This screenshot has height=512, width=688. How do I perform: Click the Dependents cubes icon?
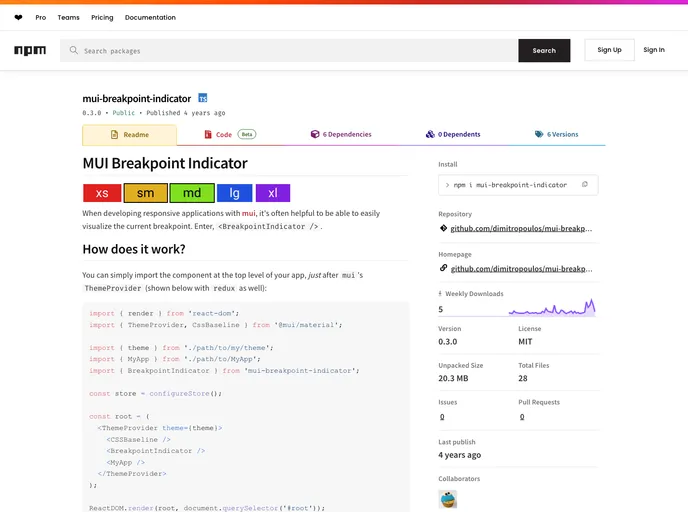tap(430, 134)
